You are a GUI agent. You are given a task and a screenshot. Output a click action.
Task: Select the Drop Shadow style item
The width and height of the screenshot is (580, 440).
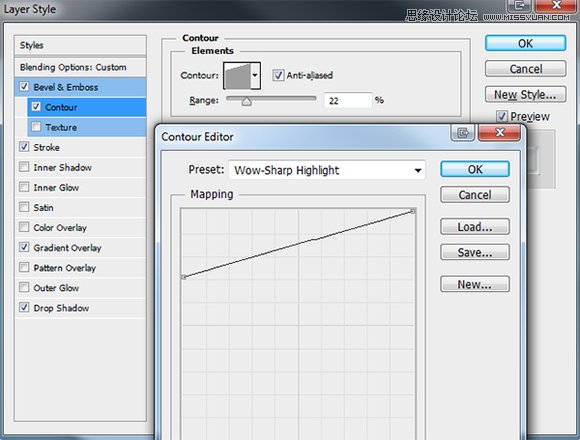(x=61, y=308)
